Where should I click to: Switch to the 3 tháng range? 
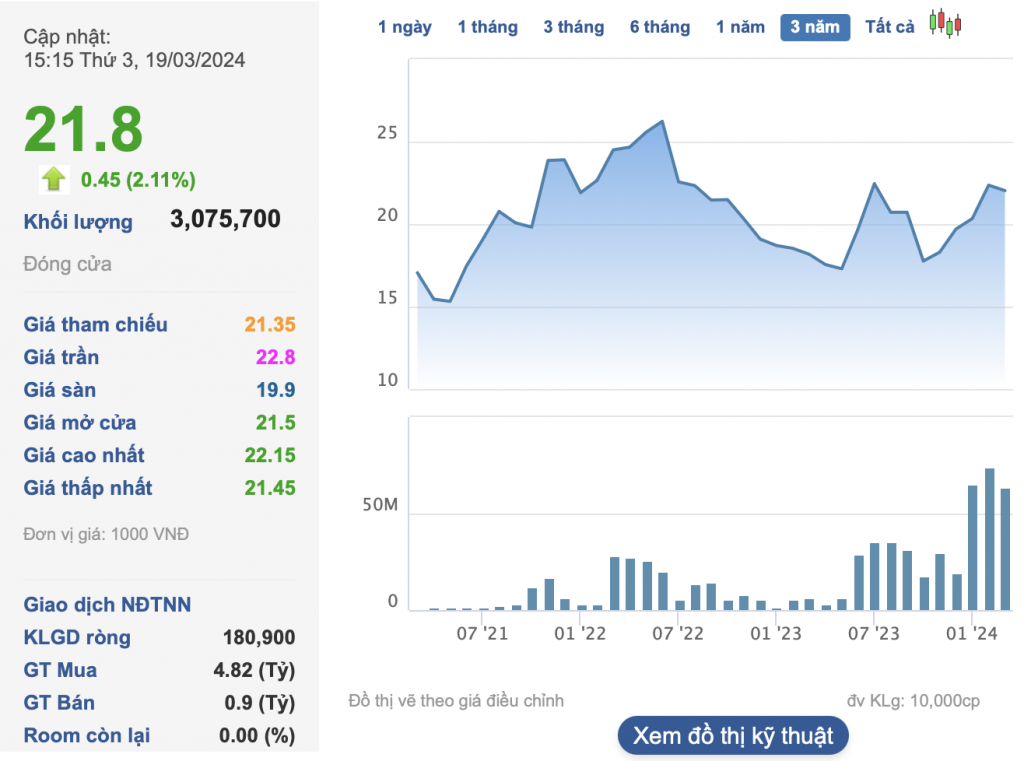pos(573,27)
